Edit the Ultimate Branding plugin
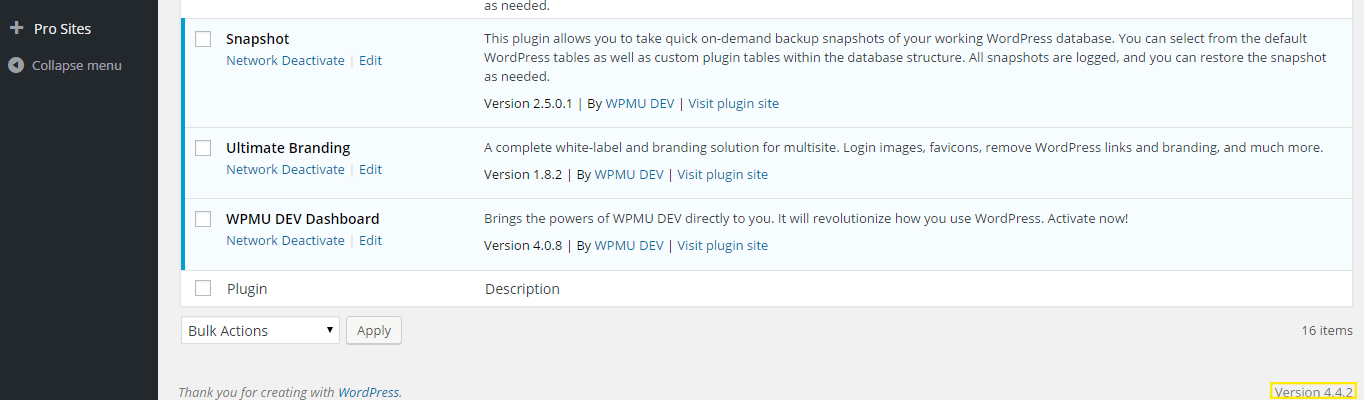The height and width of the screenshot is (400, 1364). click(370, 169)
